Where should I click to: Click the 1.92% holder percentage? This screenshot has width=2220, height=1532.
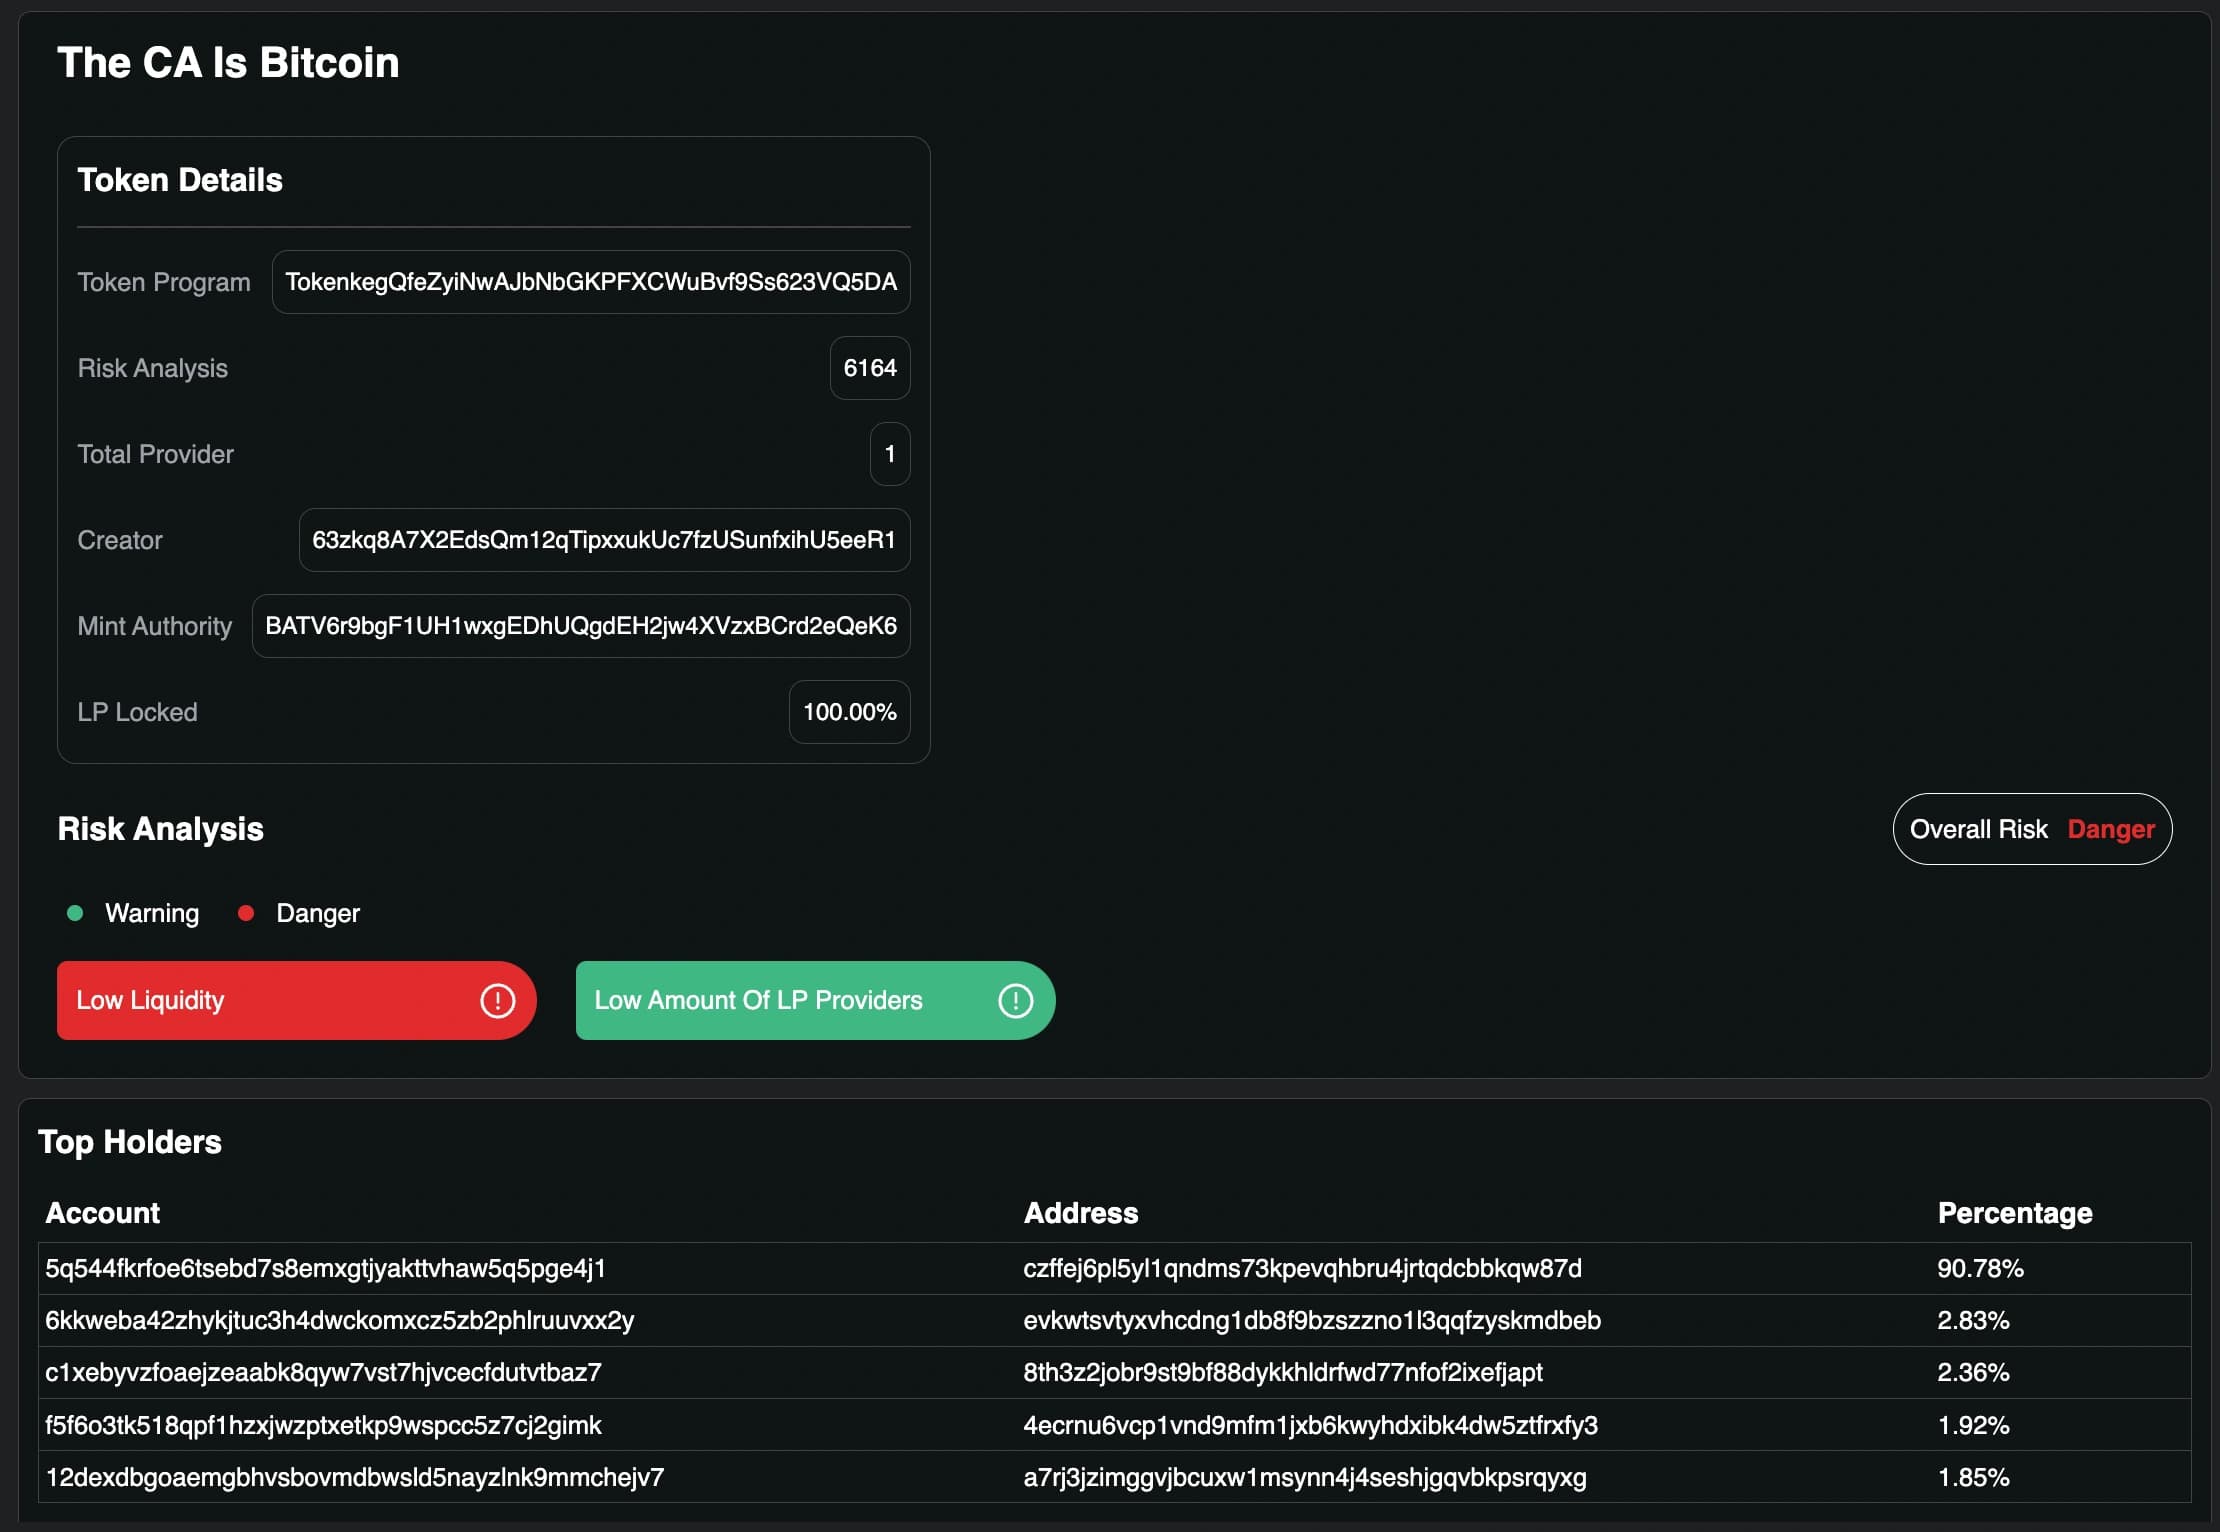point(1973,1425)
